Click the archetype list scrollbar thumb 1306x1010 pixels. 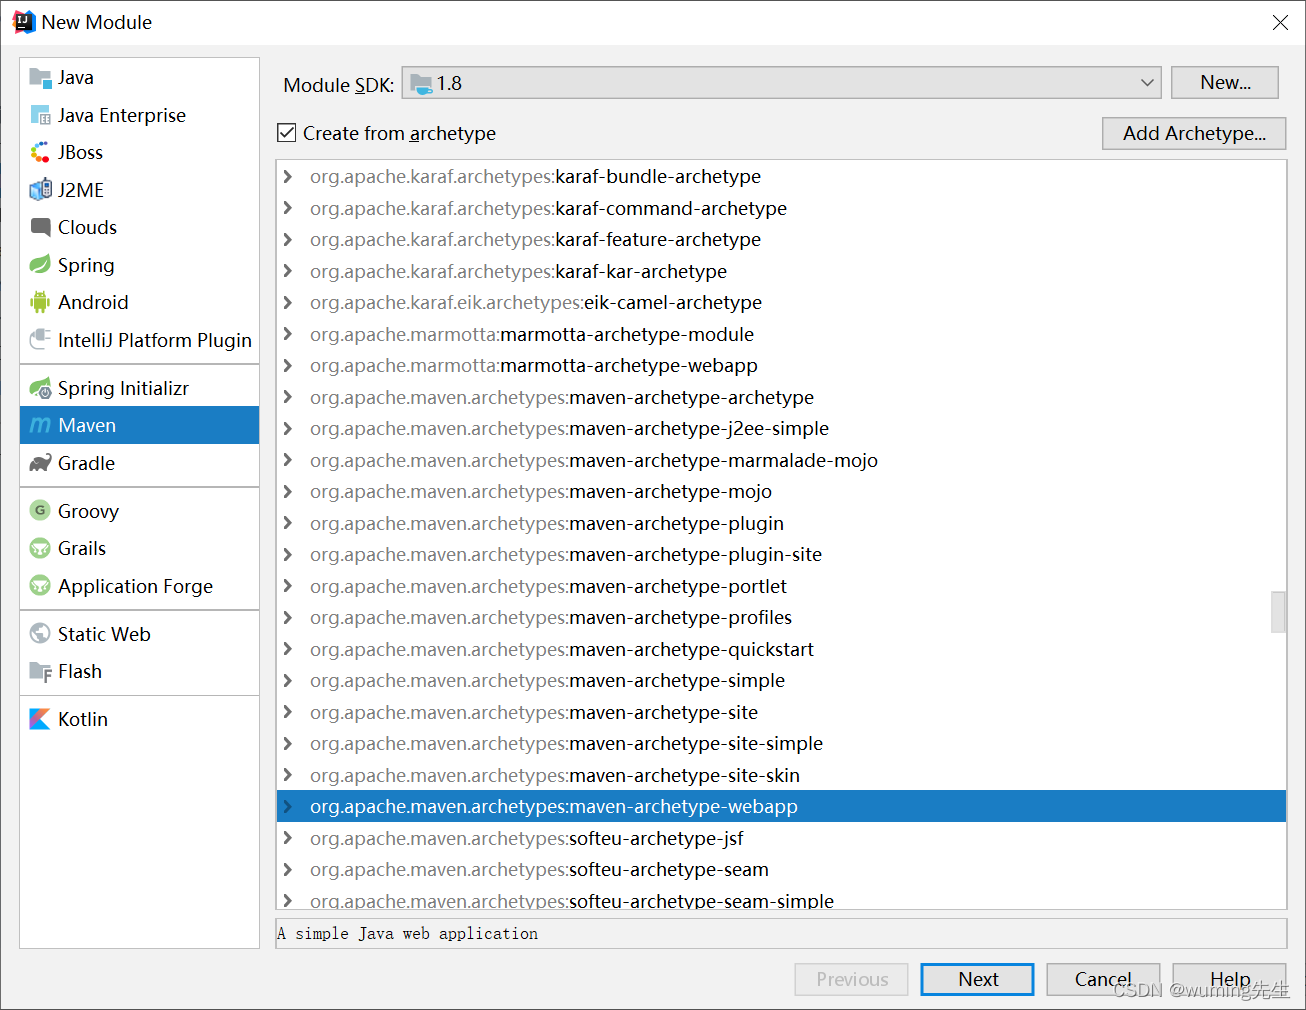tap(1278, 612)
